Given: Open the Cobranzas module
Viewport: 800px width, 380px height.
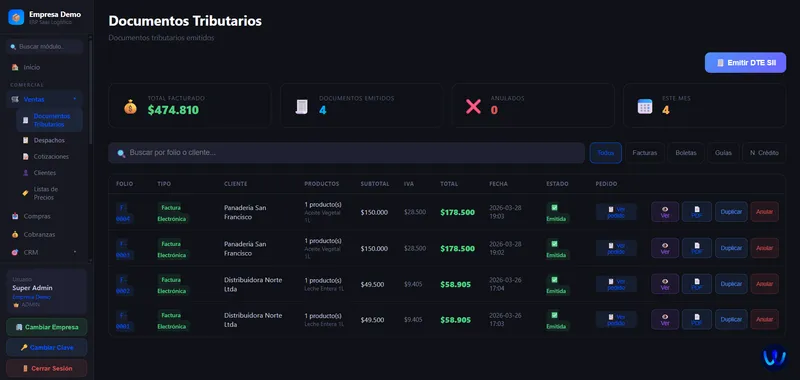Looking at the screenshot, I should point(39,235).
